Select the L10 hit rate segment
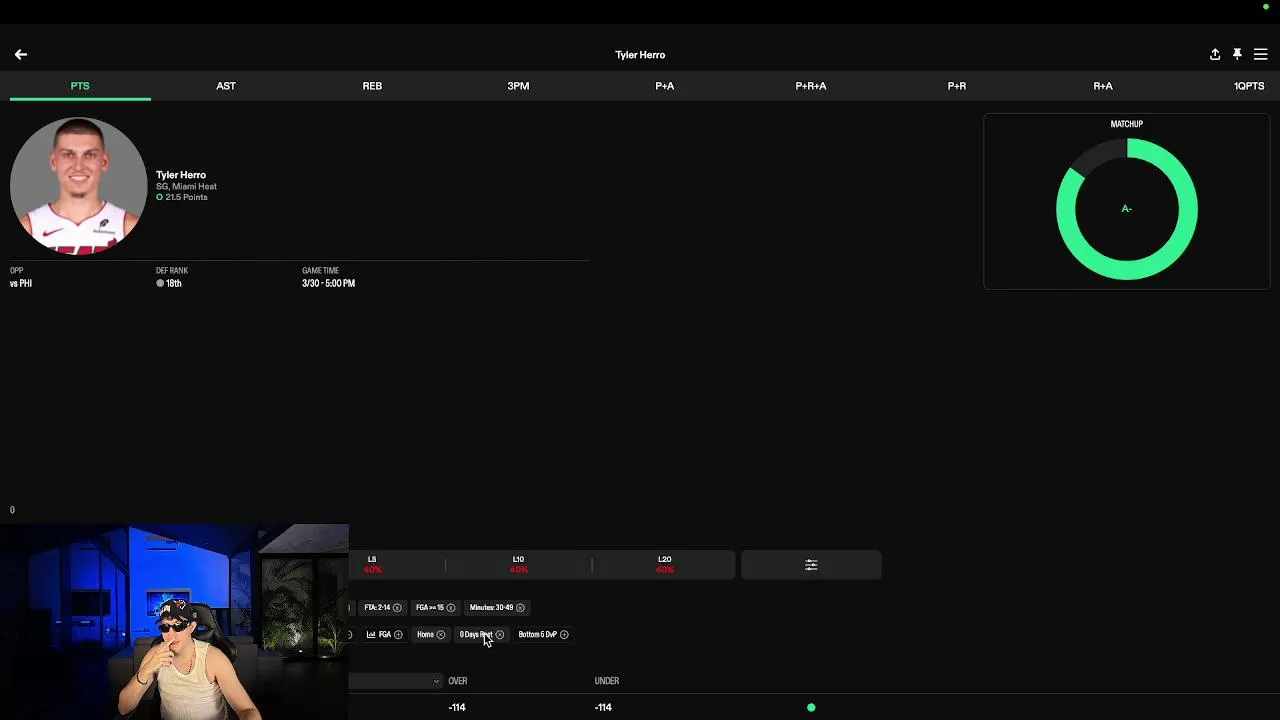Image resolution: width=1280 pixels, height=720 pixels. click(518, 565)
